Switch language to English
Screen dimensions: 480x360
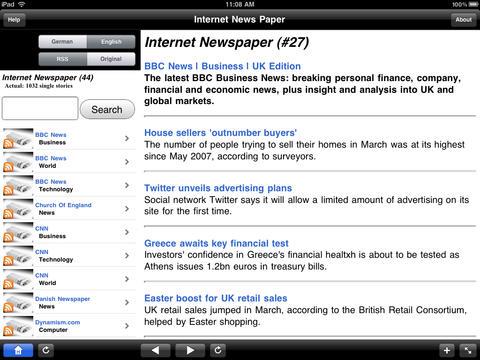111,42
